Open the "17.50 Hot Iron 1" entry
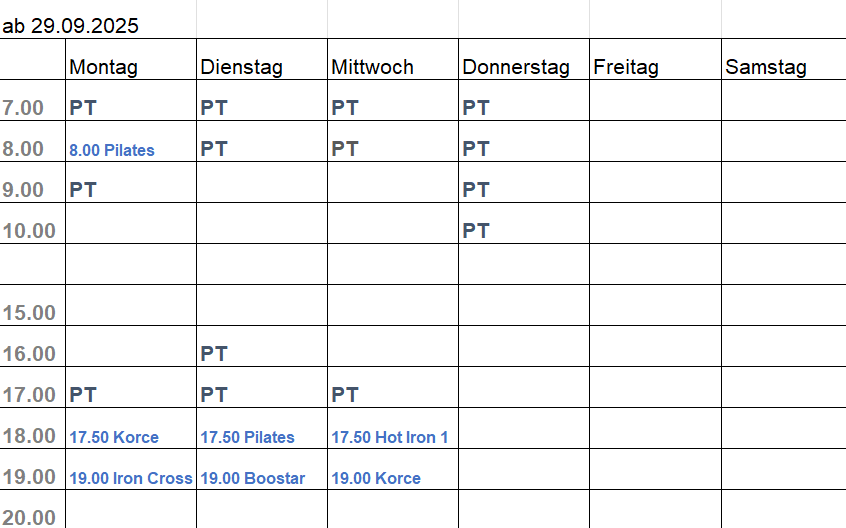846x528 pixels. point(390,437)
